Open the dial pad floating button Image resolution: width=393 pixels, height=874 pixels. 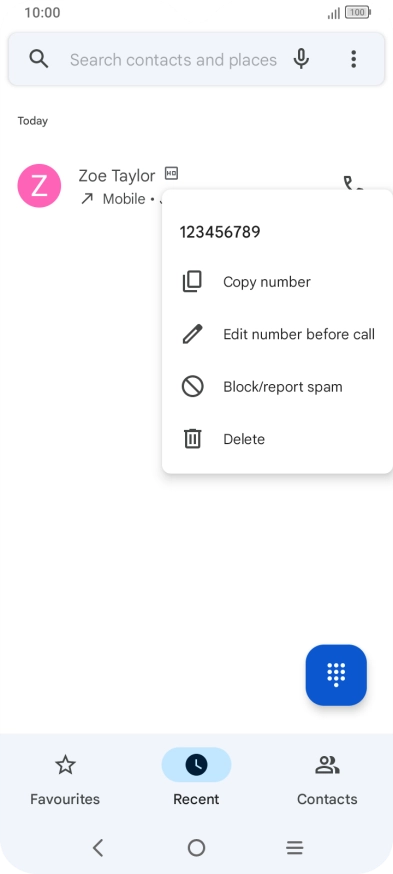pyautogui.click(x=336, y=674)
